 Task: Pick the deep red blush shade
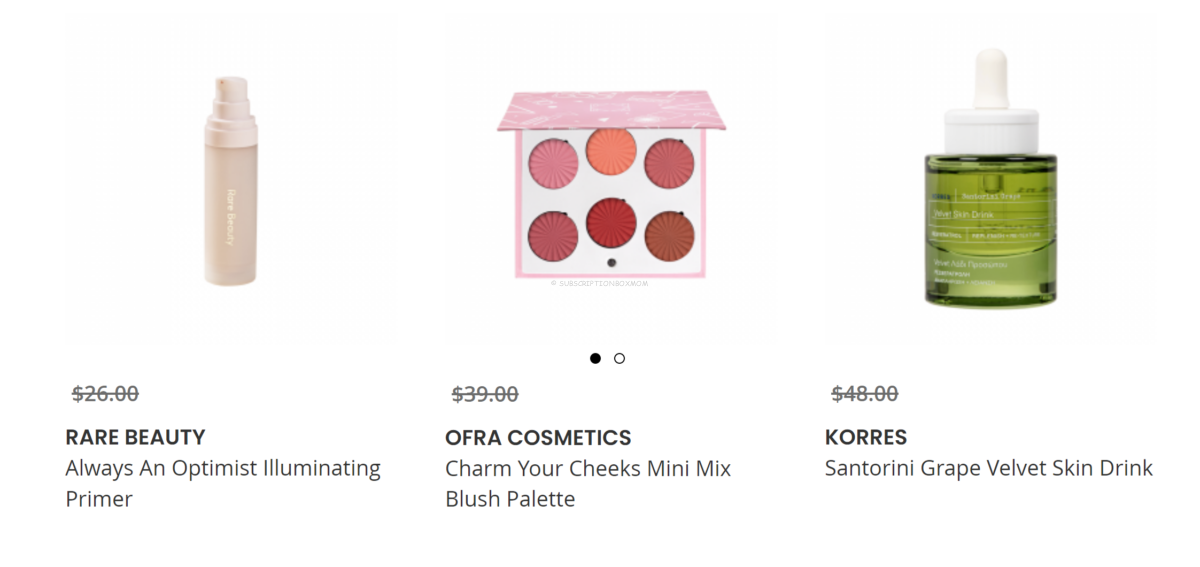click(612, 221)
